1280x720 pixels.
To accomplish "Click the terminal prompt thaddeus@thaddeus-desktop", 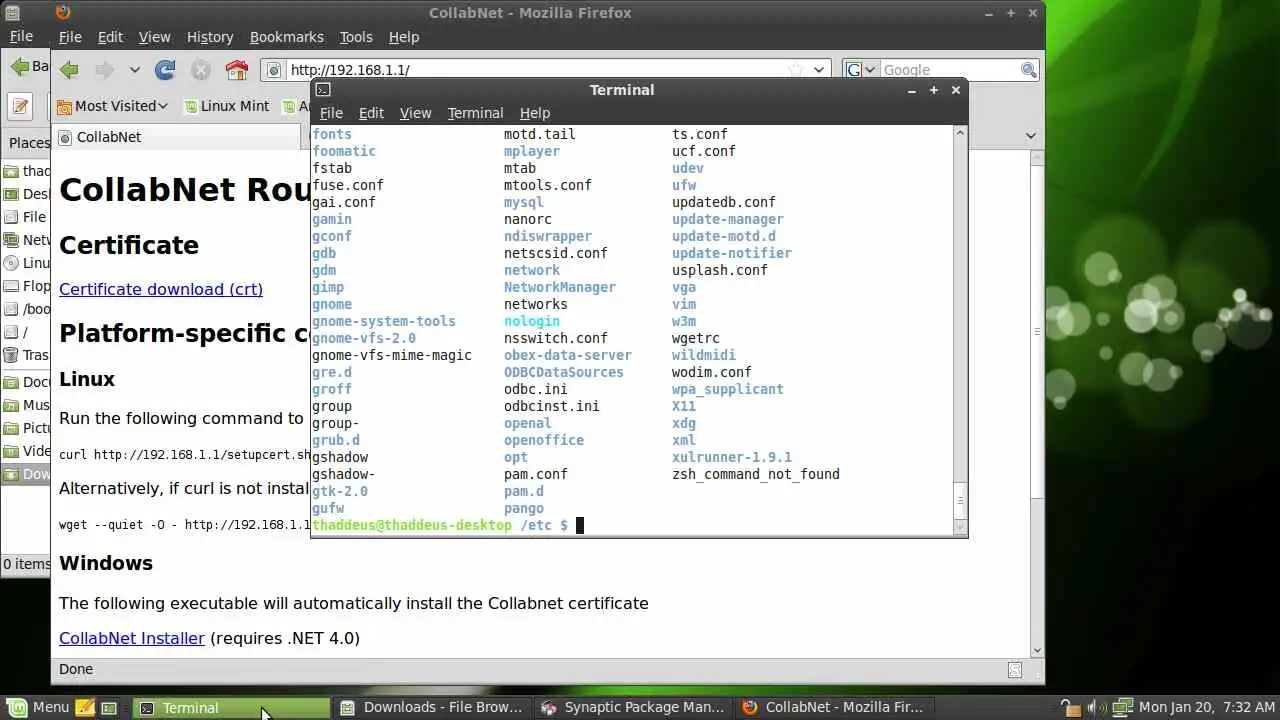I will (412, 525).
